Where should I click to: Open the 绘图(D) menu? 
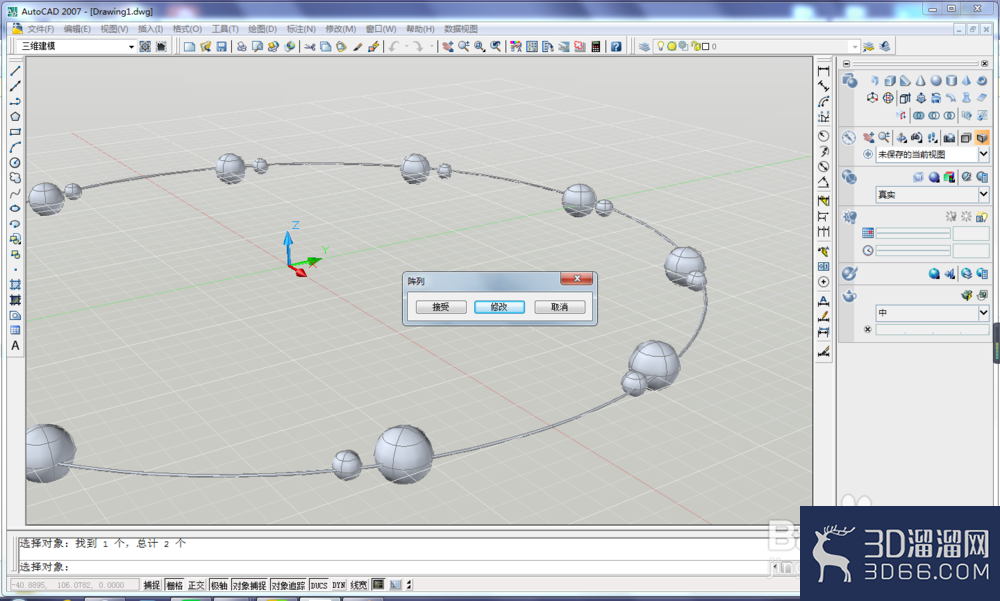262,29
